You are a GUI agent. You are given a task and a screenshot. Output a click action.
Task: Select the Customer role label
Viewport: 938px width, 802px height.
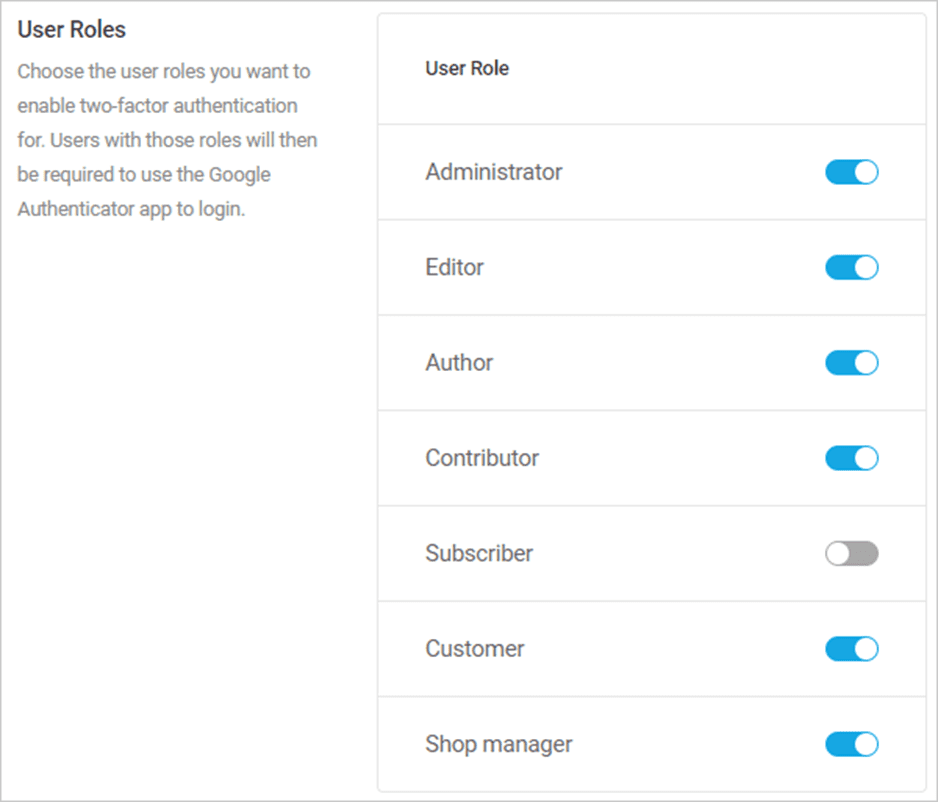click(474, 649)
